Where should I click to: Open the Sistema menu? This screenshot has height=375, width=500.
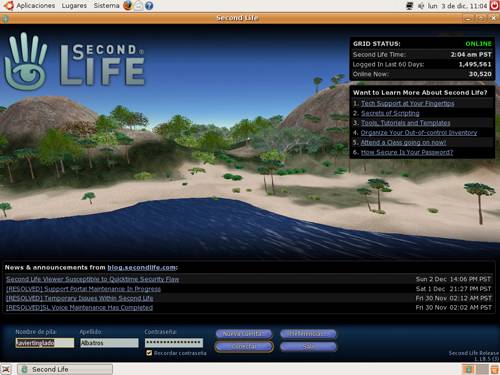[106, 6]
